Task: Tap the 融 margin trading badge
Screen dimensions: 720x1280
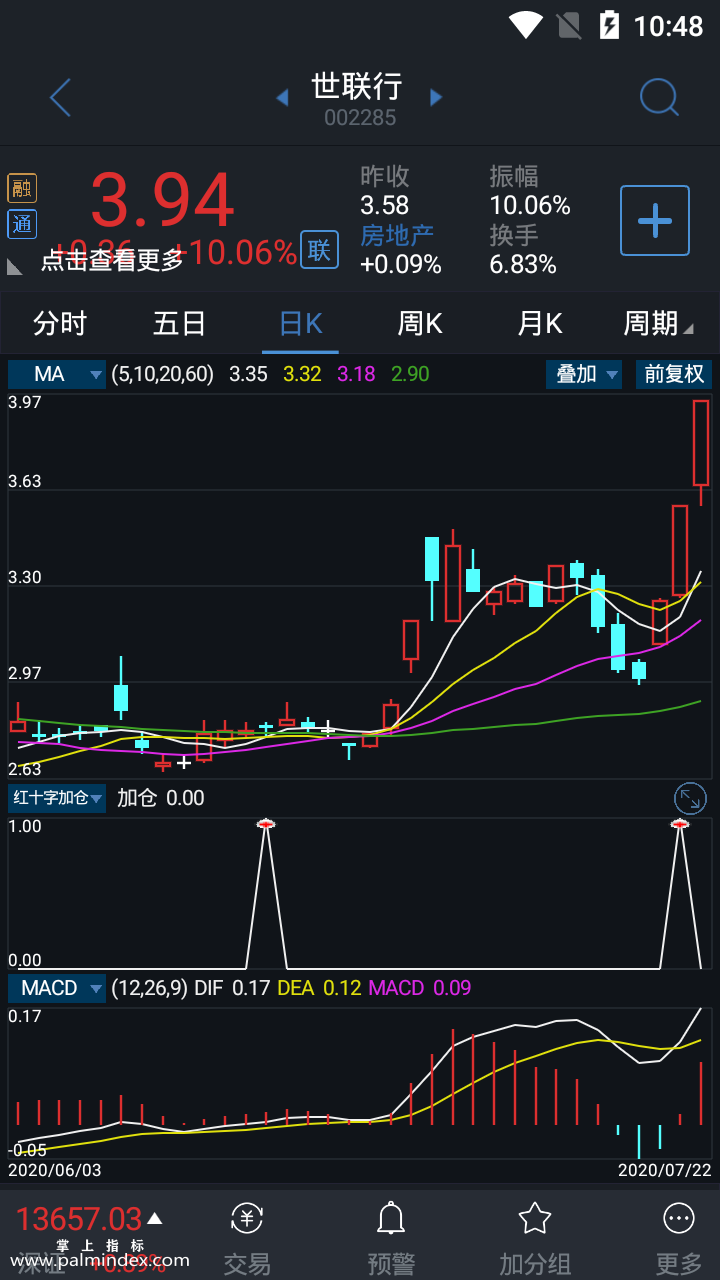Action: tap(22, 187)
